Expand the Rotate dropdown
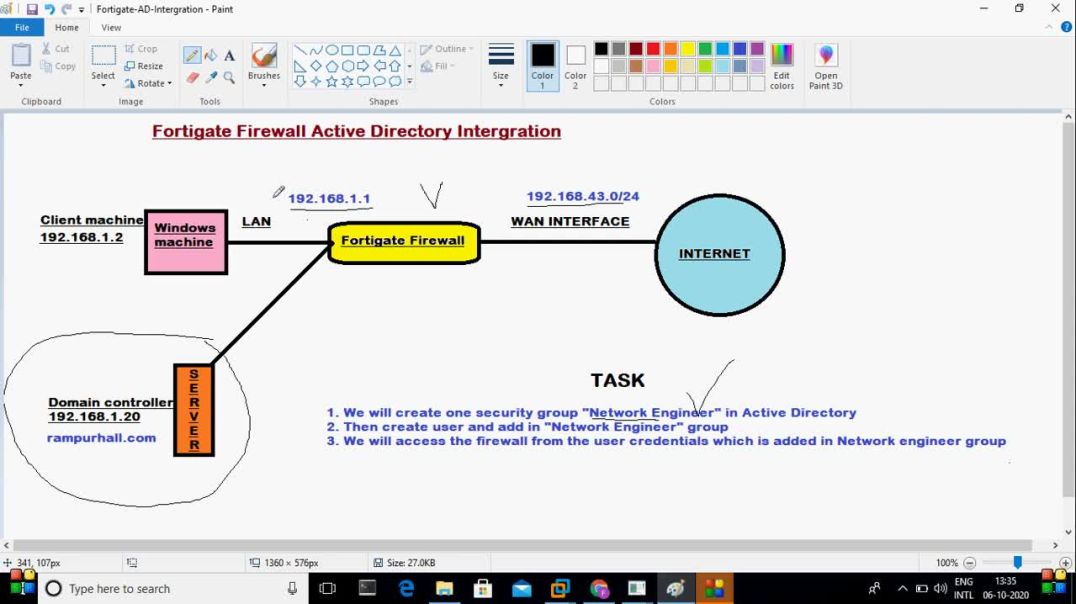 point(169,83)
